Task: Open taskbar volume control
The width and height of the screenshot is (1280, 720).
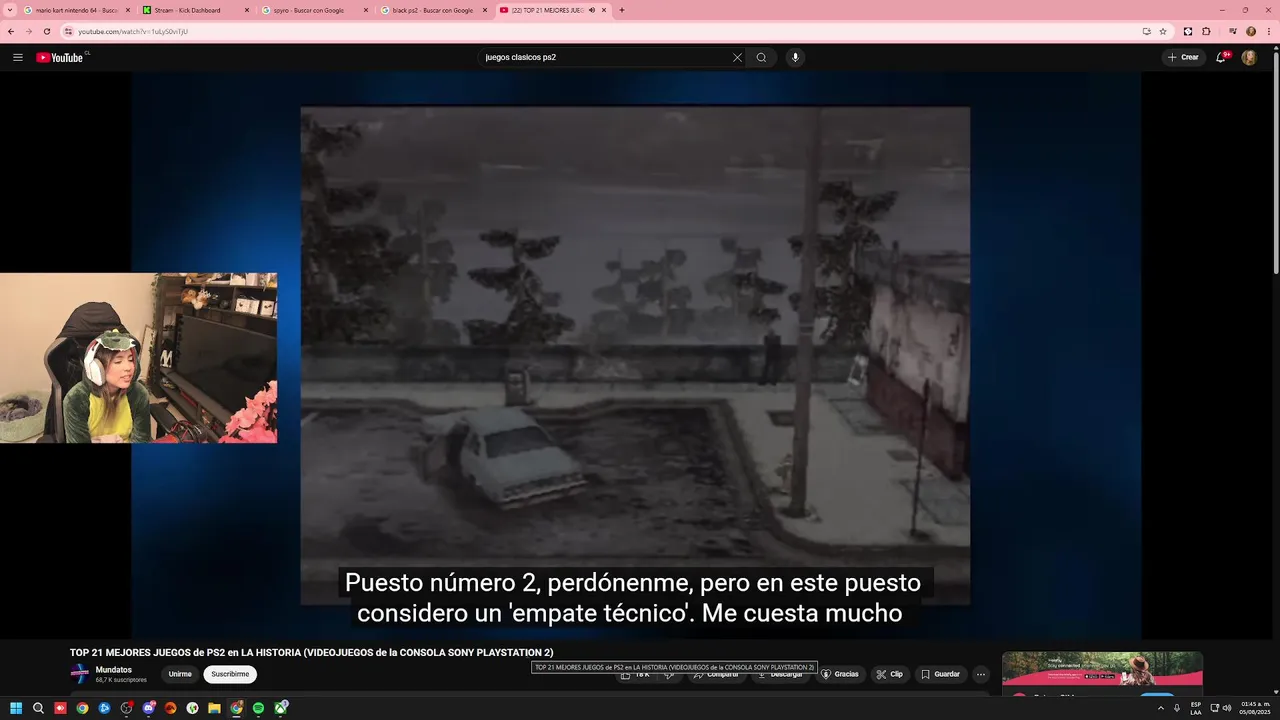Action: click(x=1227, y=708)
